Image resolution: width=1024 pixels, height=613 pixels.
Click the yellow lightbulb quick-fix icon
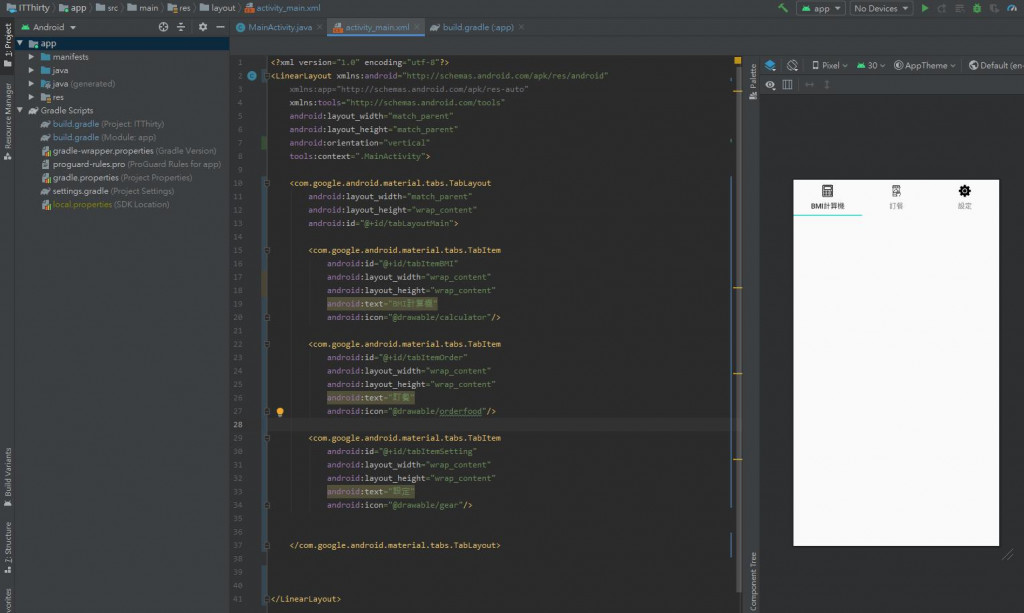[x=280, y=412]
